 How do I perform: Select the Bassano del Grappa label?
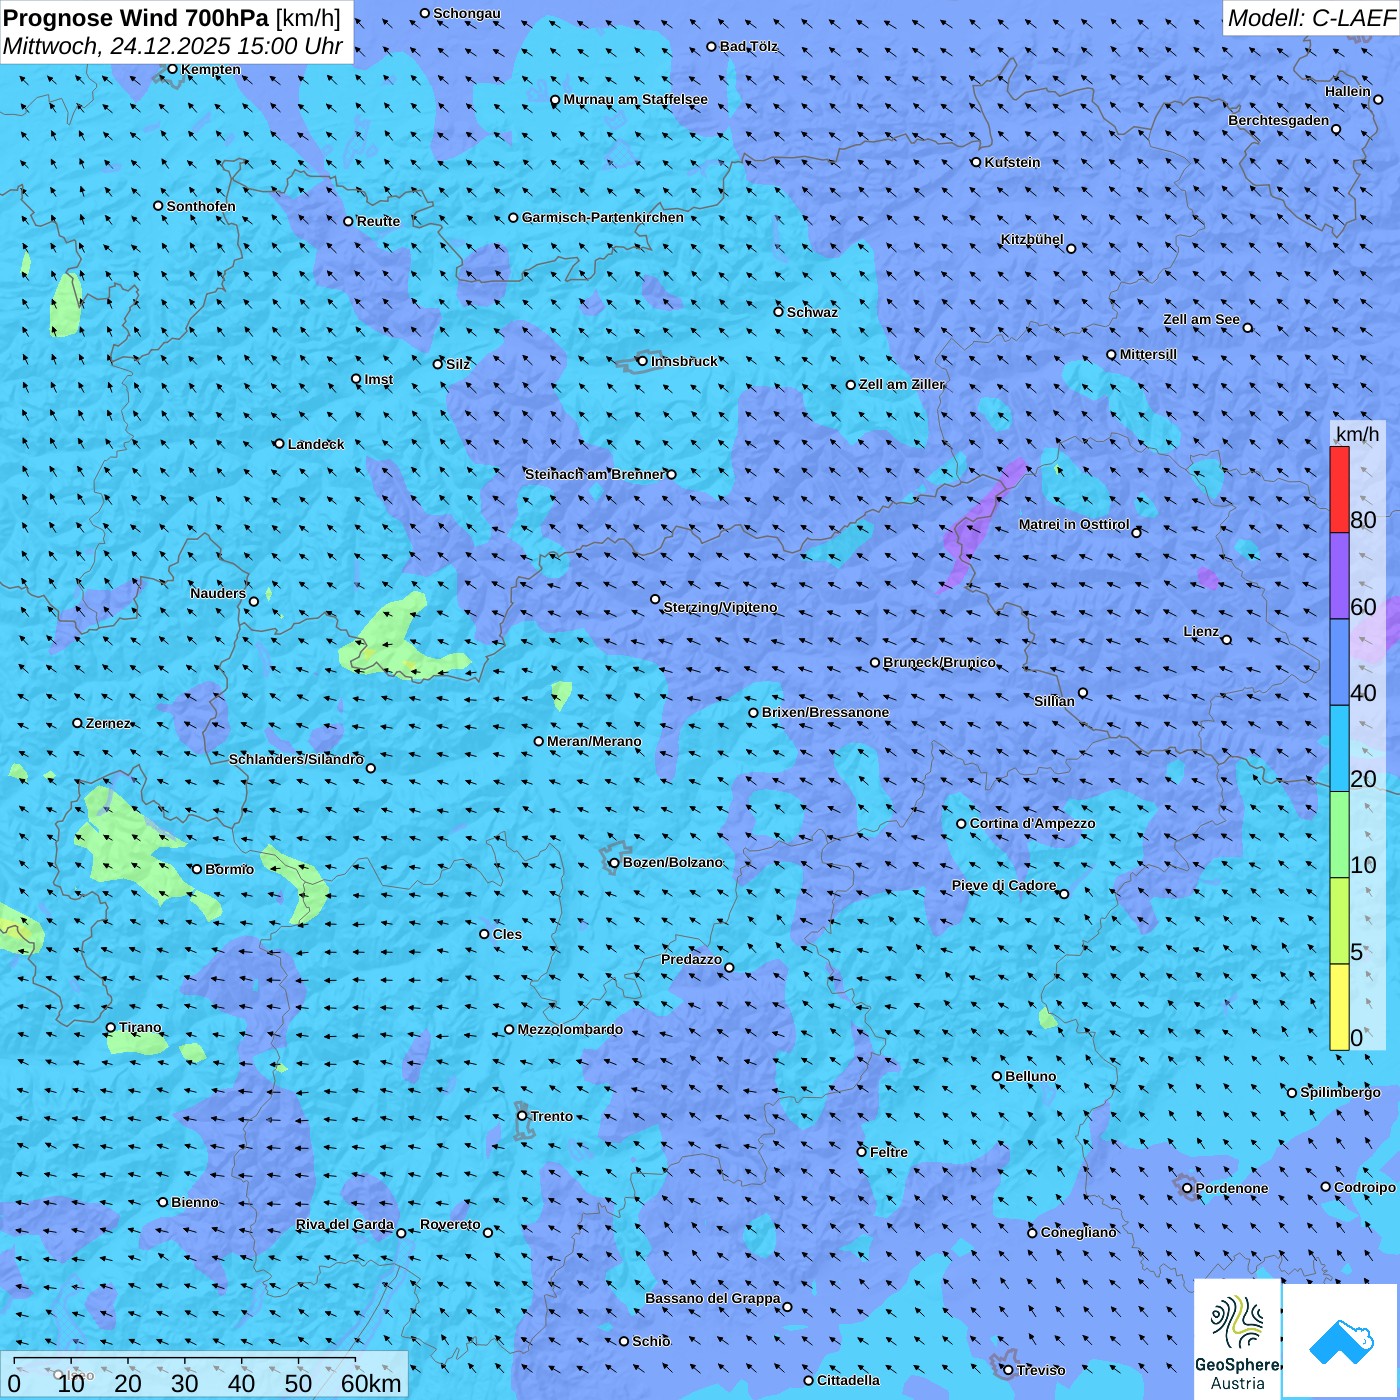point(712,1298)
